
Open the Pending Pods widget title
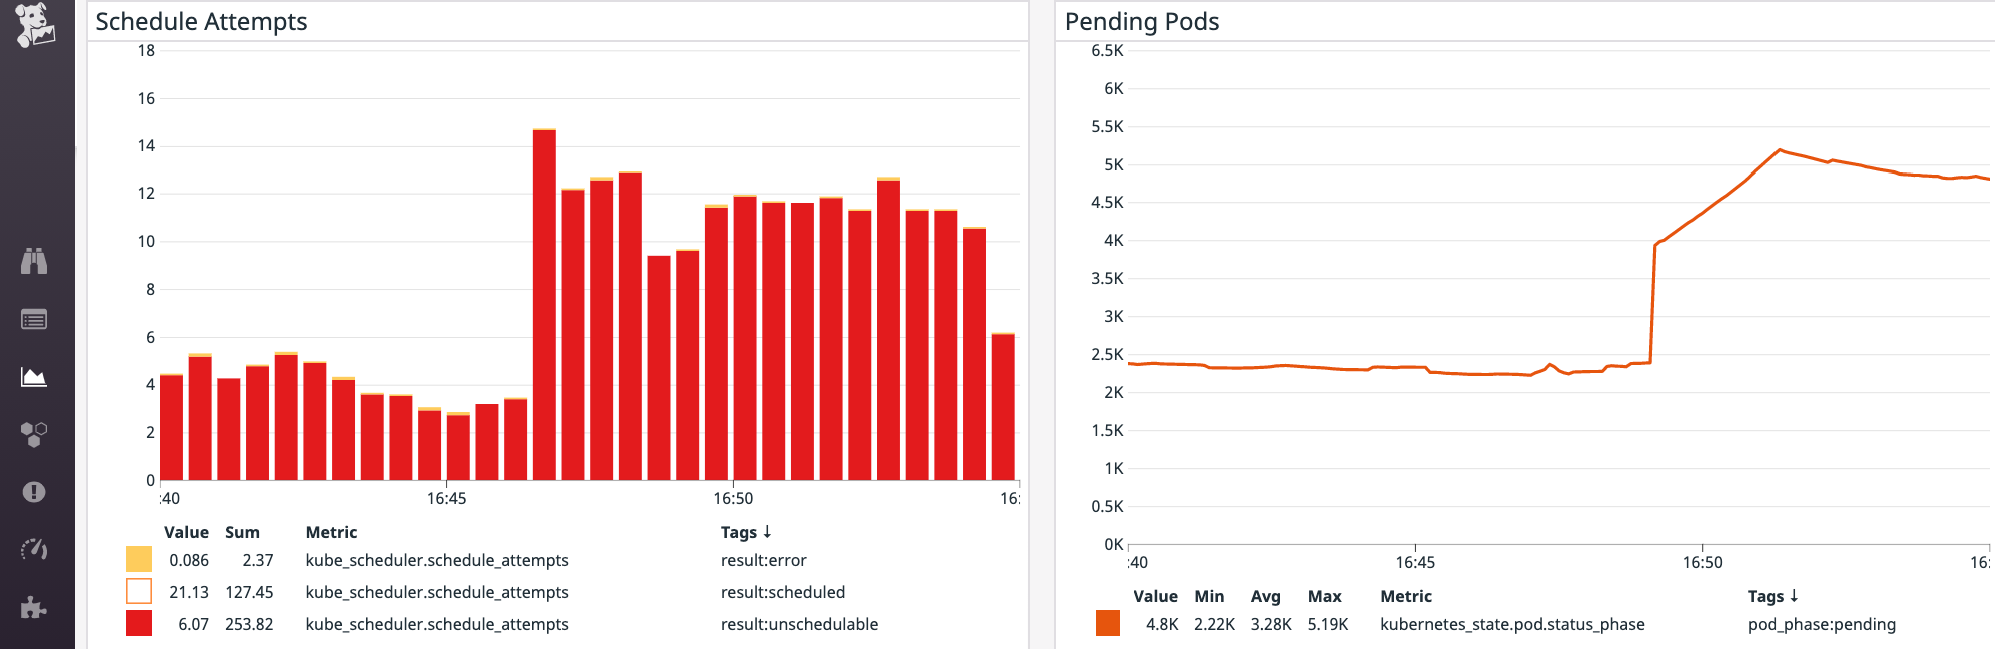tap(1142, 21)
